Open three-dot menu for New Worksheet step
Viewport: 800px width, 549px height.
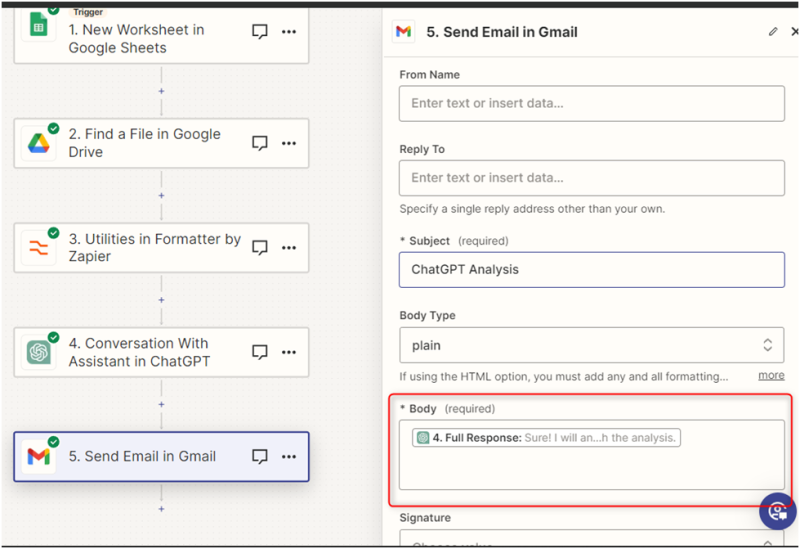tap(289, 32)
